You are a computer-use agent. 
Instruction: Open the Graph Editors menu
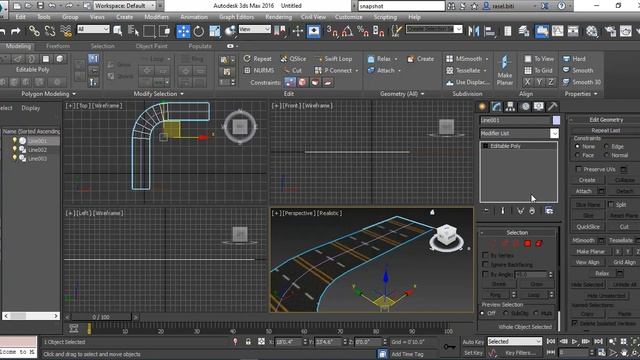pos(236,17)
